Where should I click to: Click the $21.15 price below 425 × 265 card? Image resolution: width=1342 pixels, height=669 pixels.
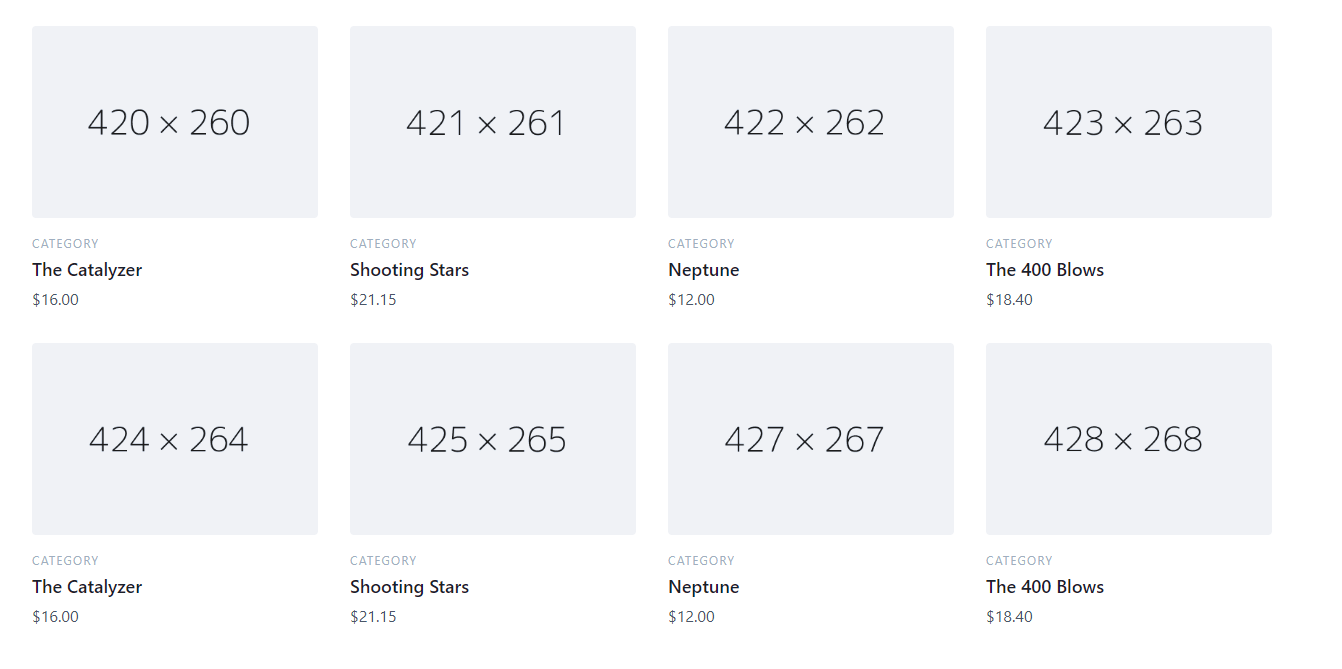(373, 617)
